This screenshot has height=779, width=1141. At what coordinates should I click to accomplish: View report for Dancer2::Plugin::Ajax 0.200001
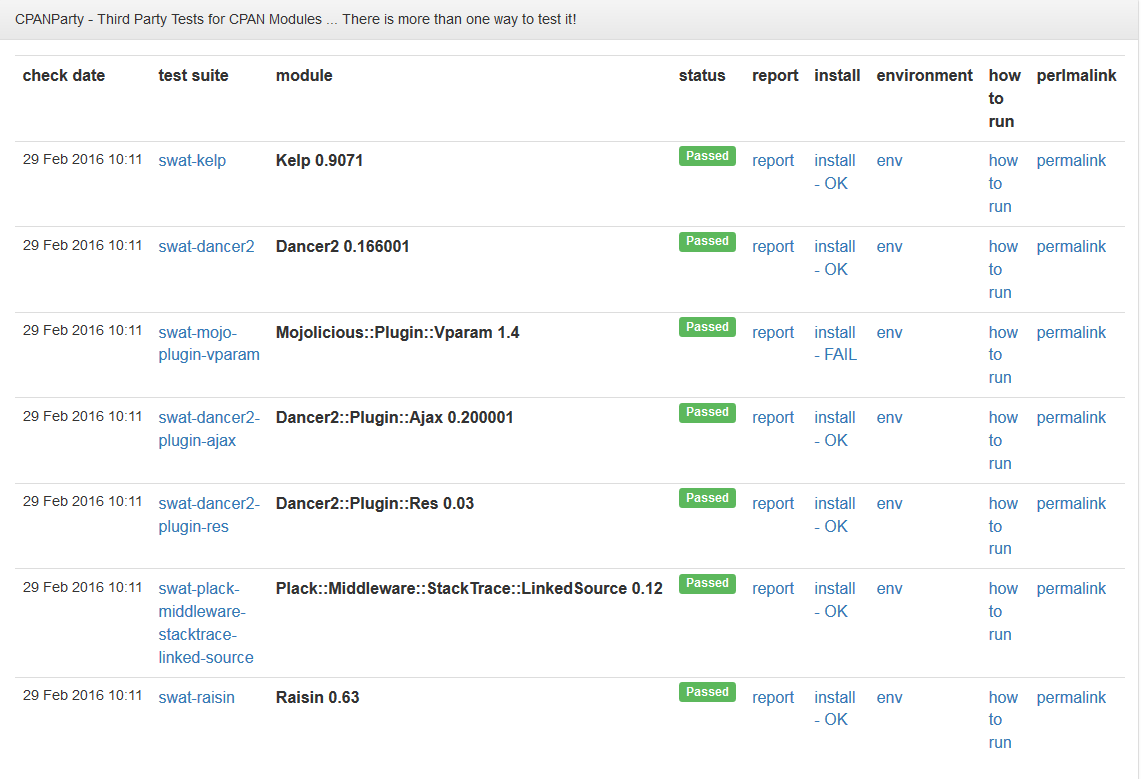pos(773,418)
